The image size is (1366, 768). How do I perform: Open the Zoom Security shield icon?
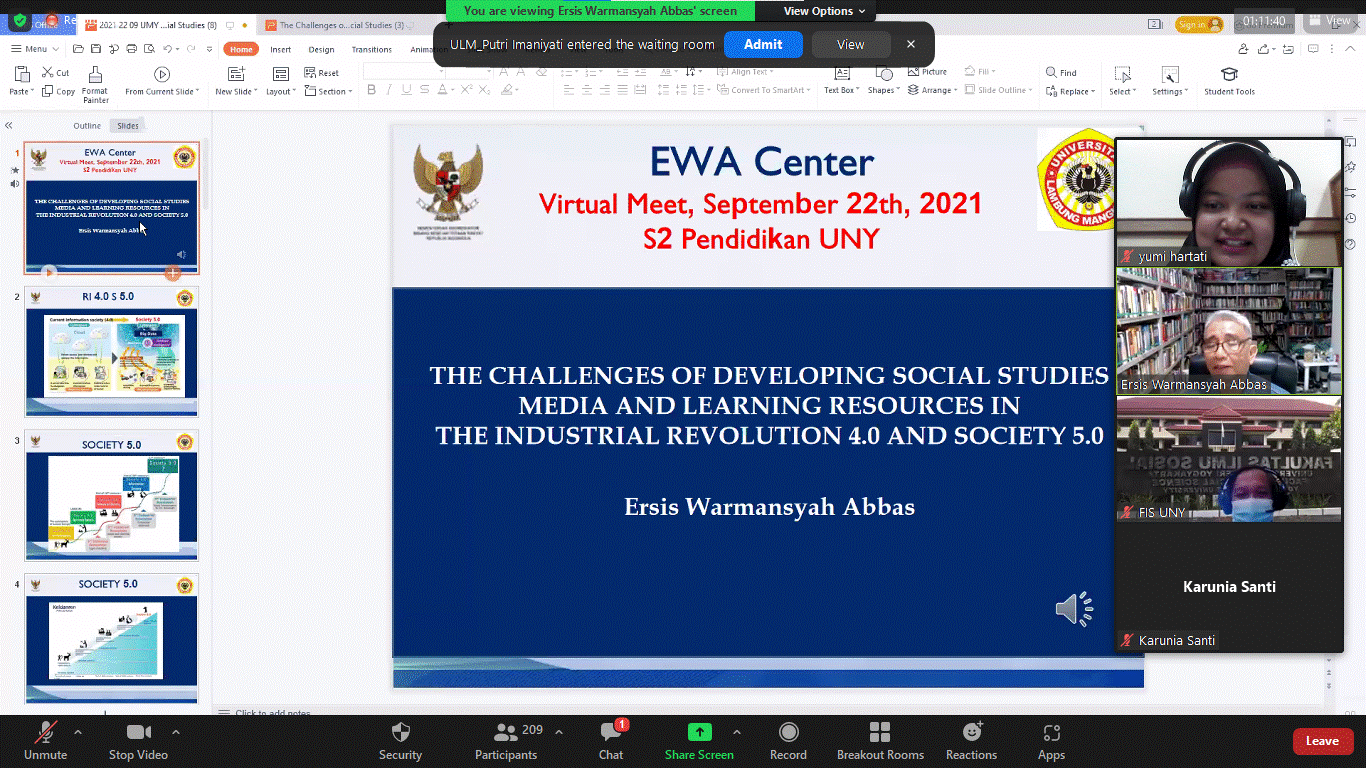(x=400, y=733)
